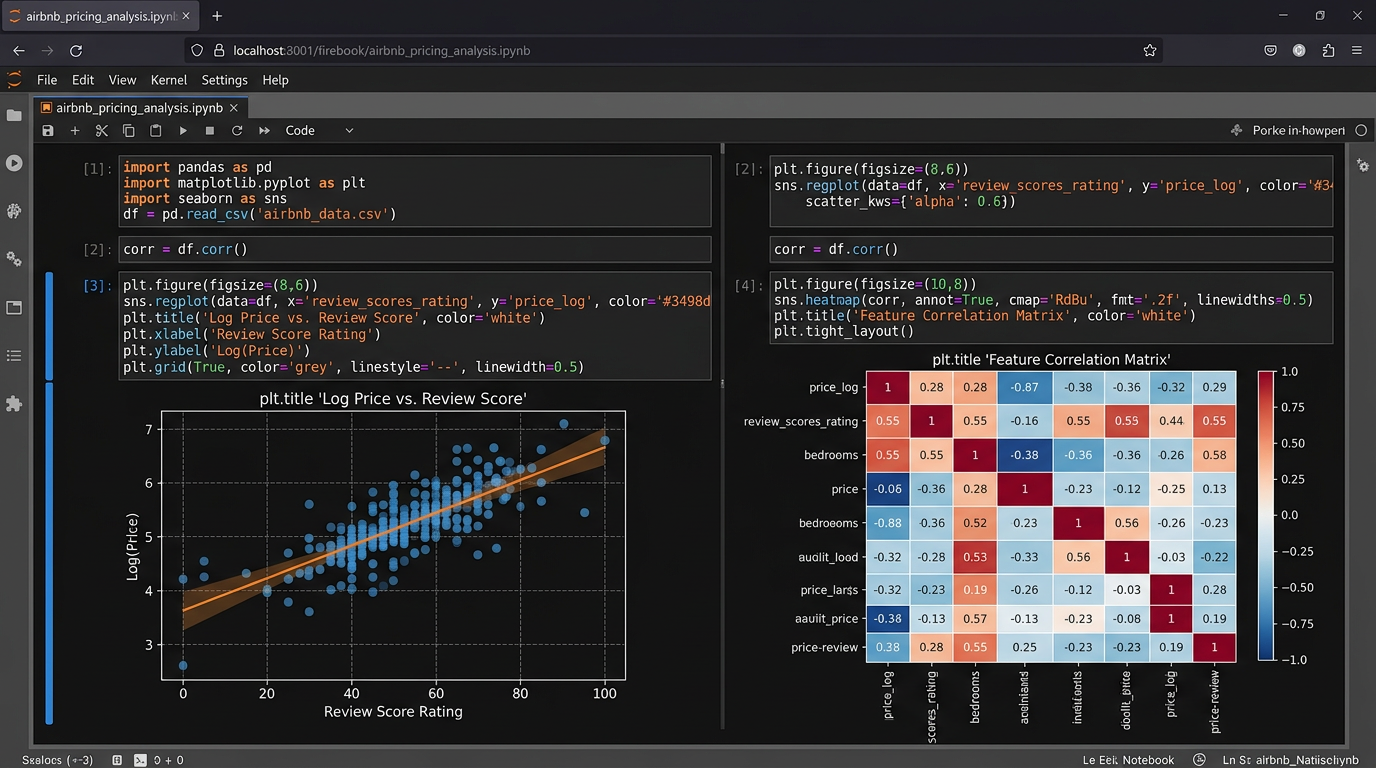Image resolution: width=1376 pixels, height=768 pixels.
Task: Save the notebook using the toolbar disk icon
Action: coord(48,131)
